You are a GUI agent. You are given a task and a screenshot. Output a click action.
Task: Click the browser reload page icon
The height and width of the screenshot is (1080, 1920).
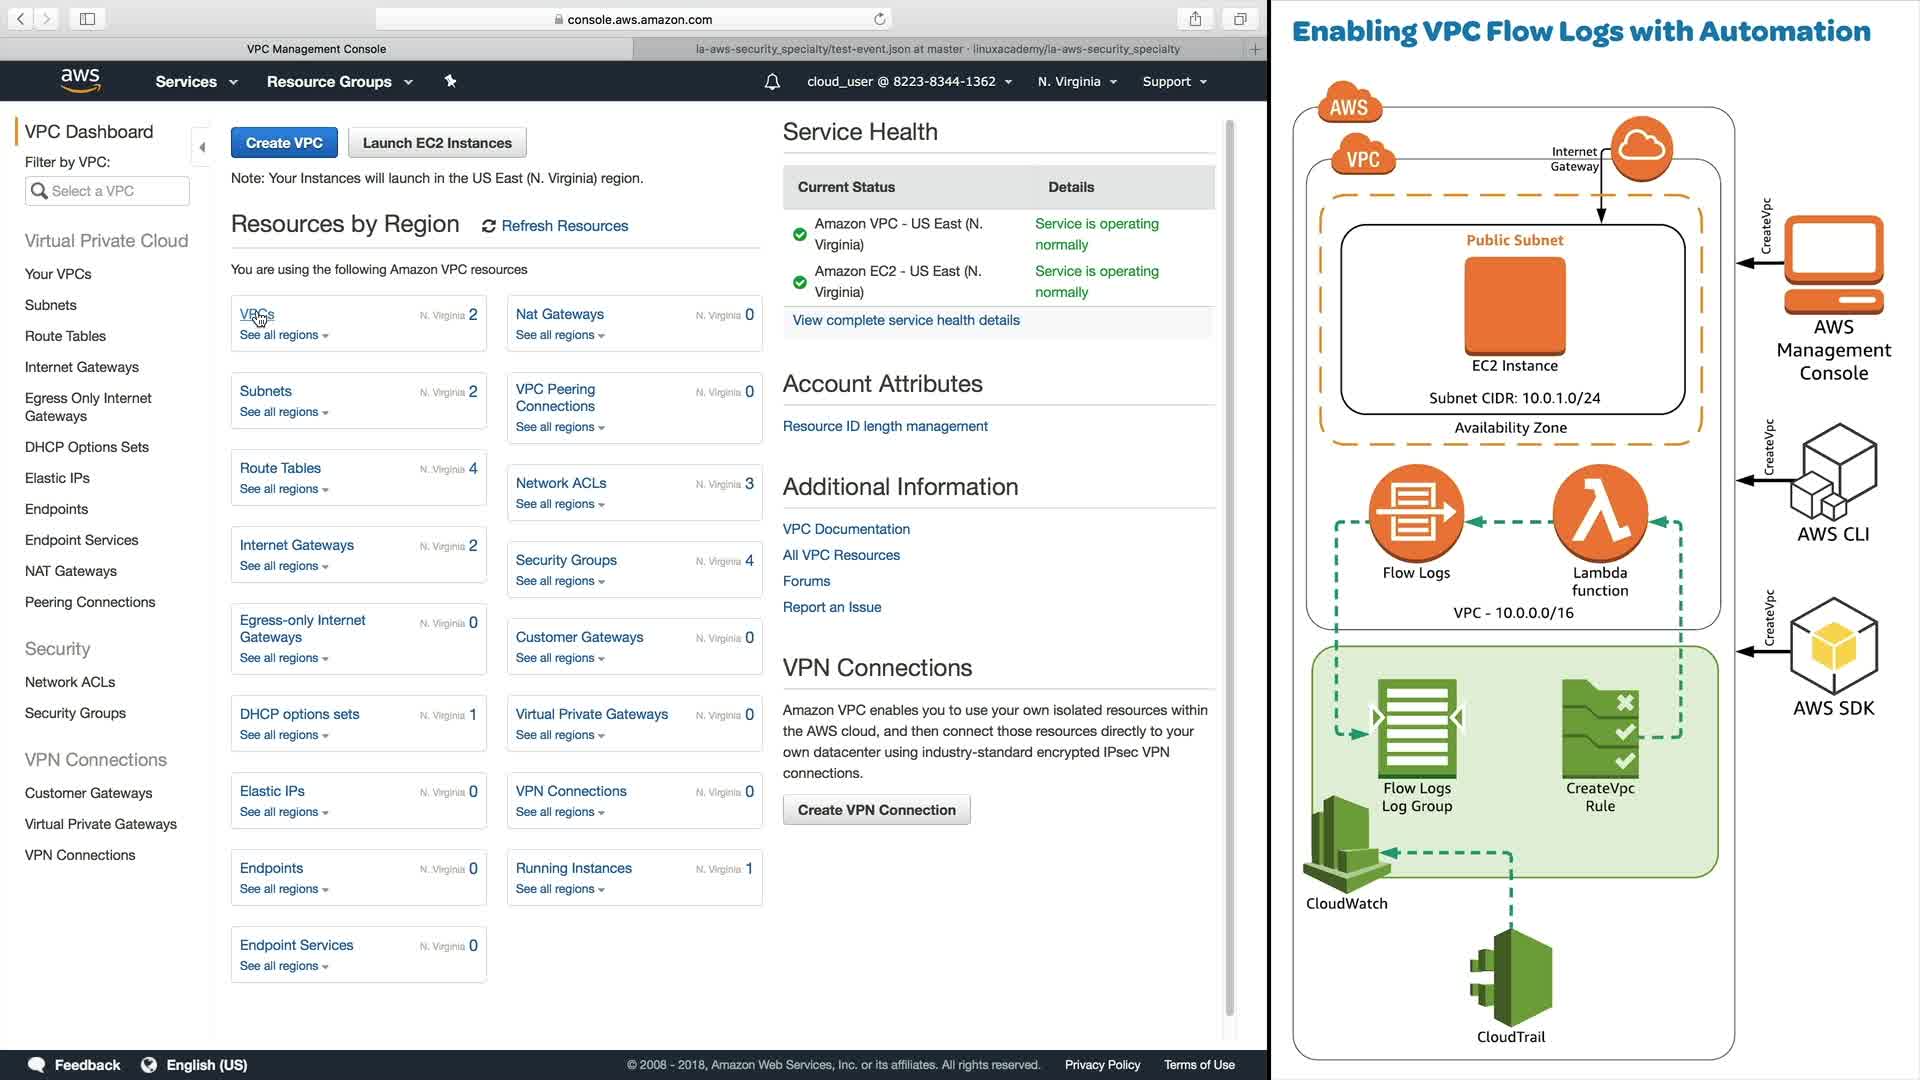tap(879, 19)
